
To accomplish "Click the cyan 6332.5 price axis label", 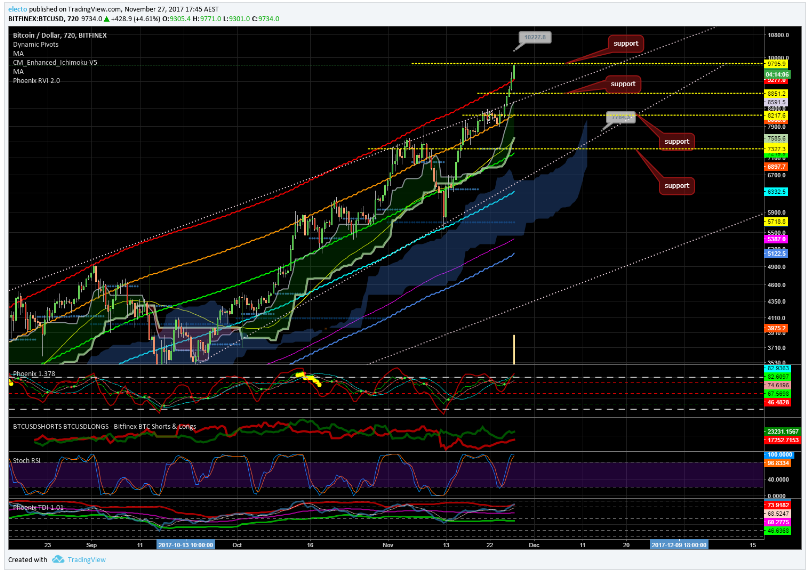I will tap(776, 192).
